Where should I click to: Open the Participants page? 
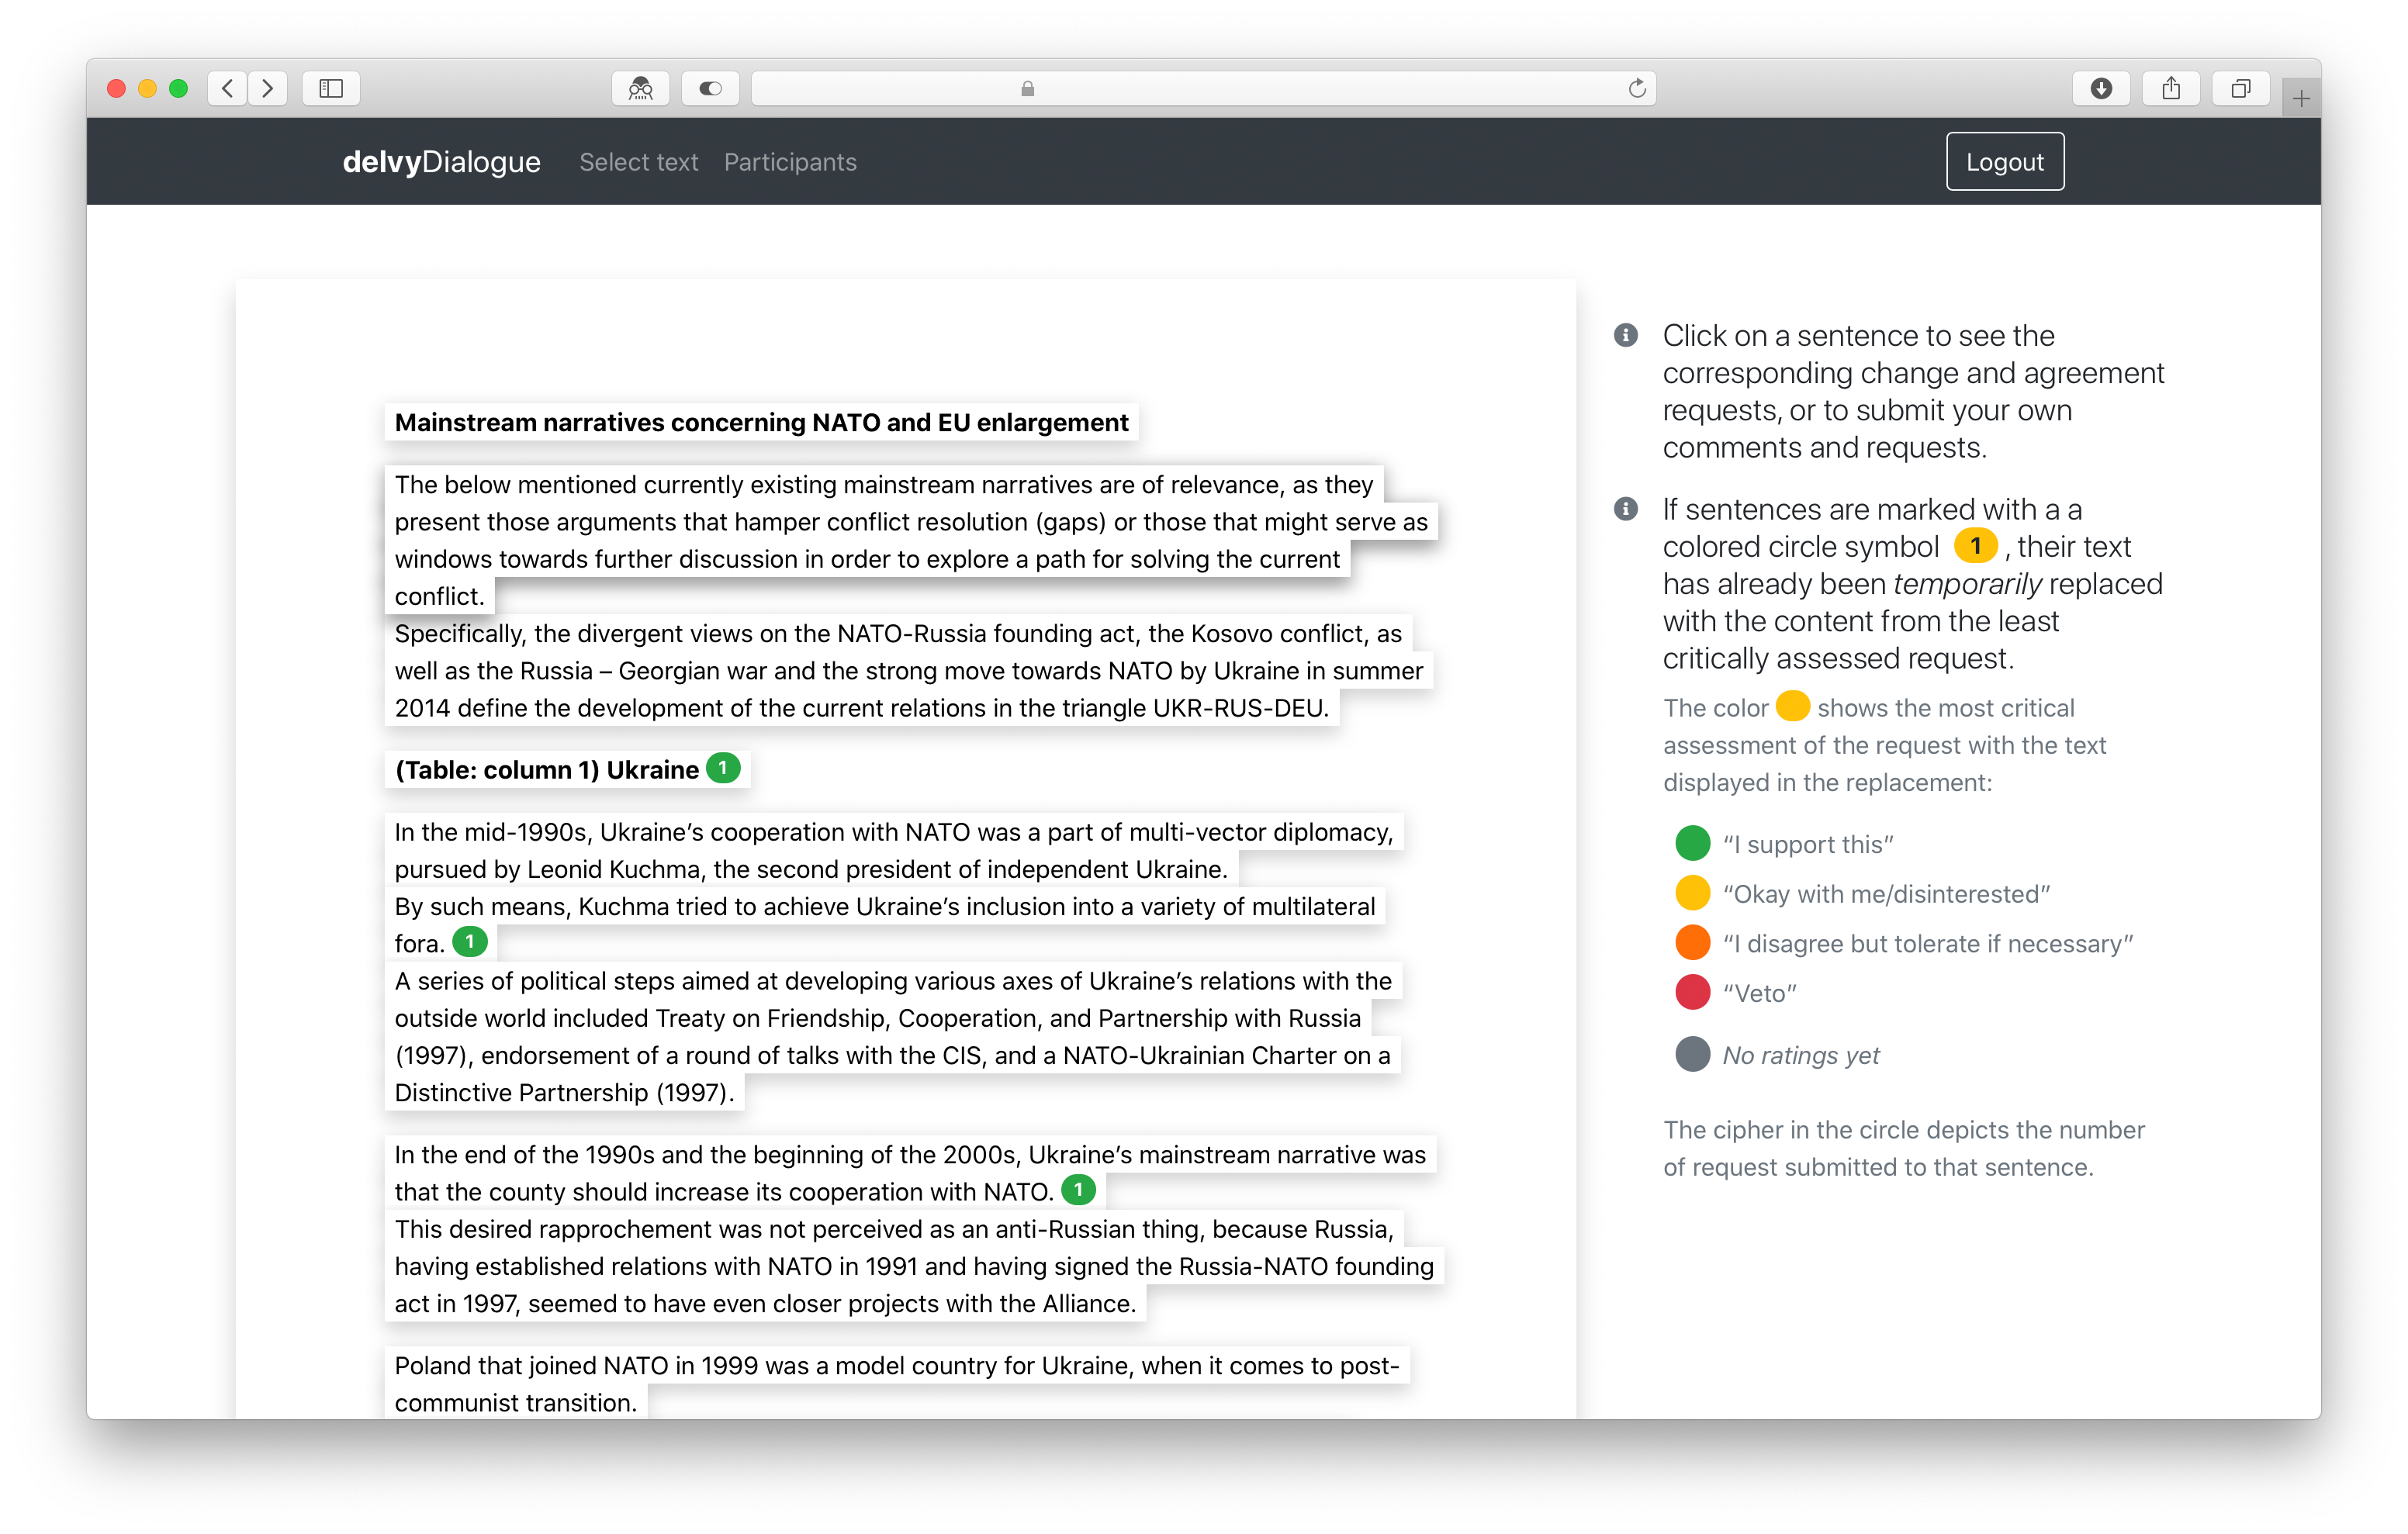pos(790,162)
